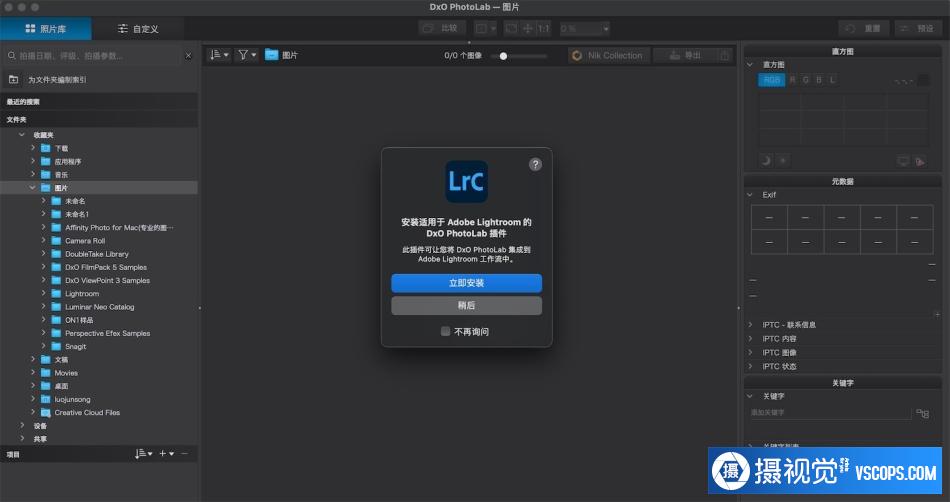Click the 稍后 later button
Image resolution: width=950 pixels, height=502 pixels.
point(467,305)
